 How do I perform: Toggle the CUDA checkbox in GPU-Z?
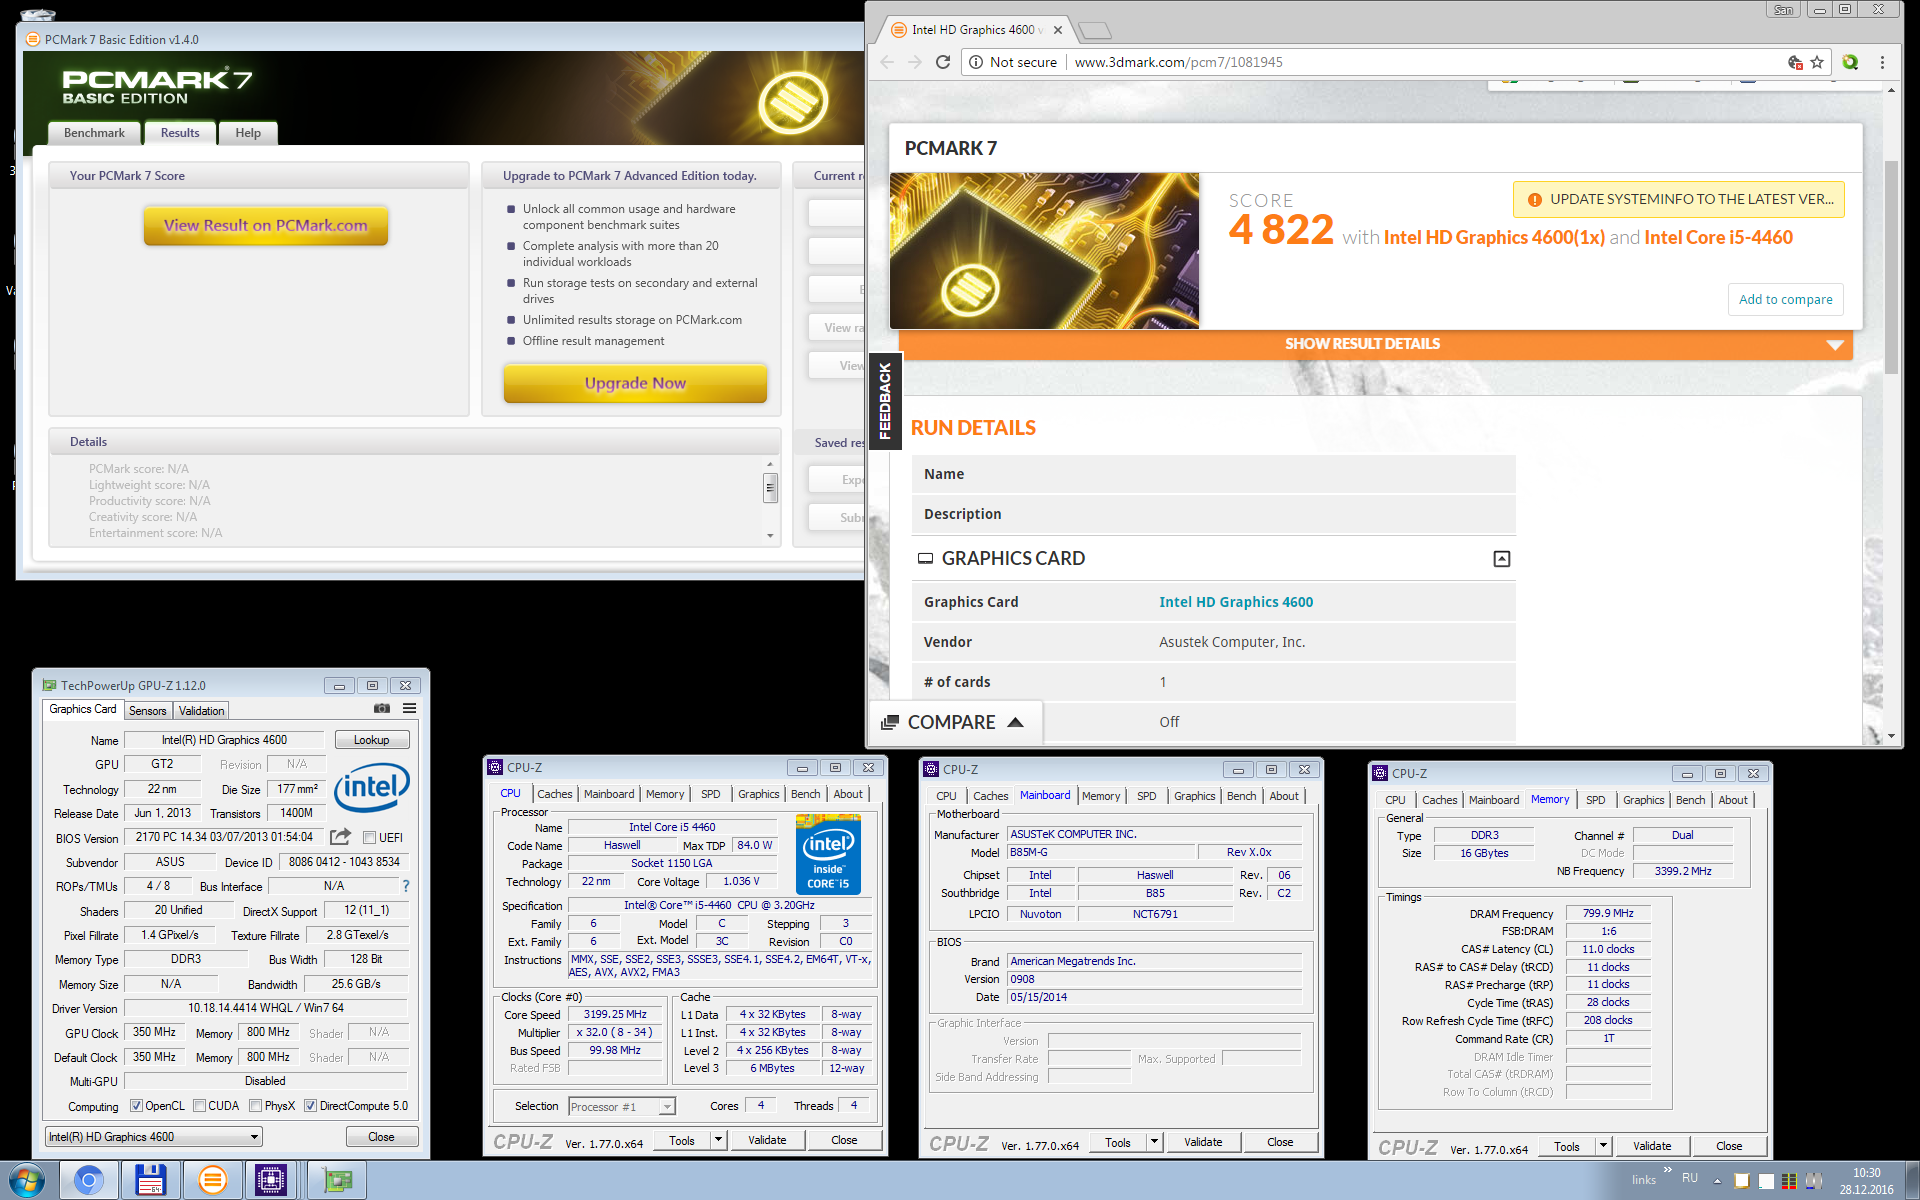click(200, 1106)
